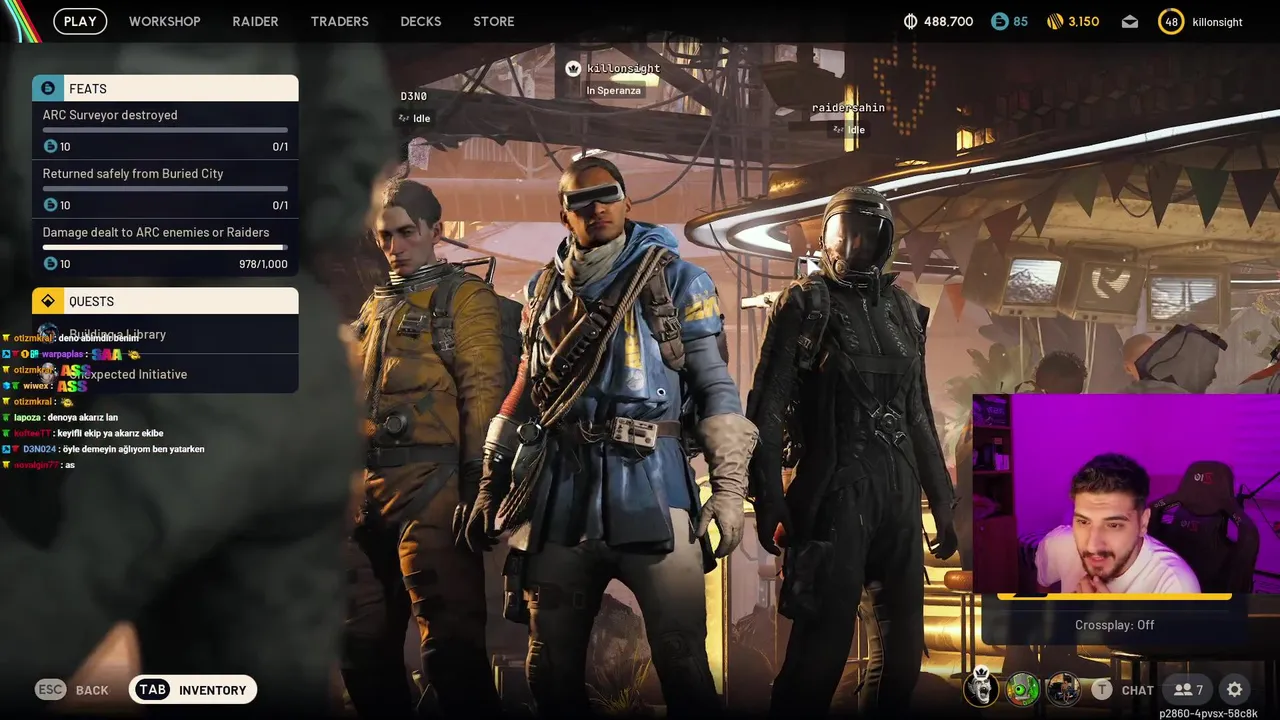Open the Unexpected Initiative quest
1280x720 pixels.
tap(165, 374)
